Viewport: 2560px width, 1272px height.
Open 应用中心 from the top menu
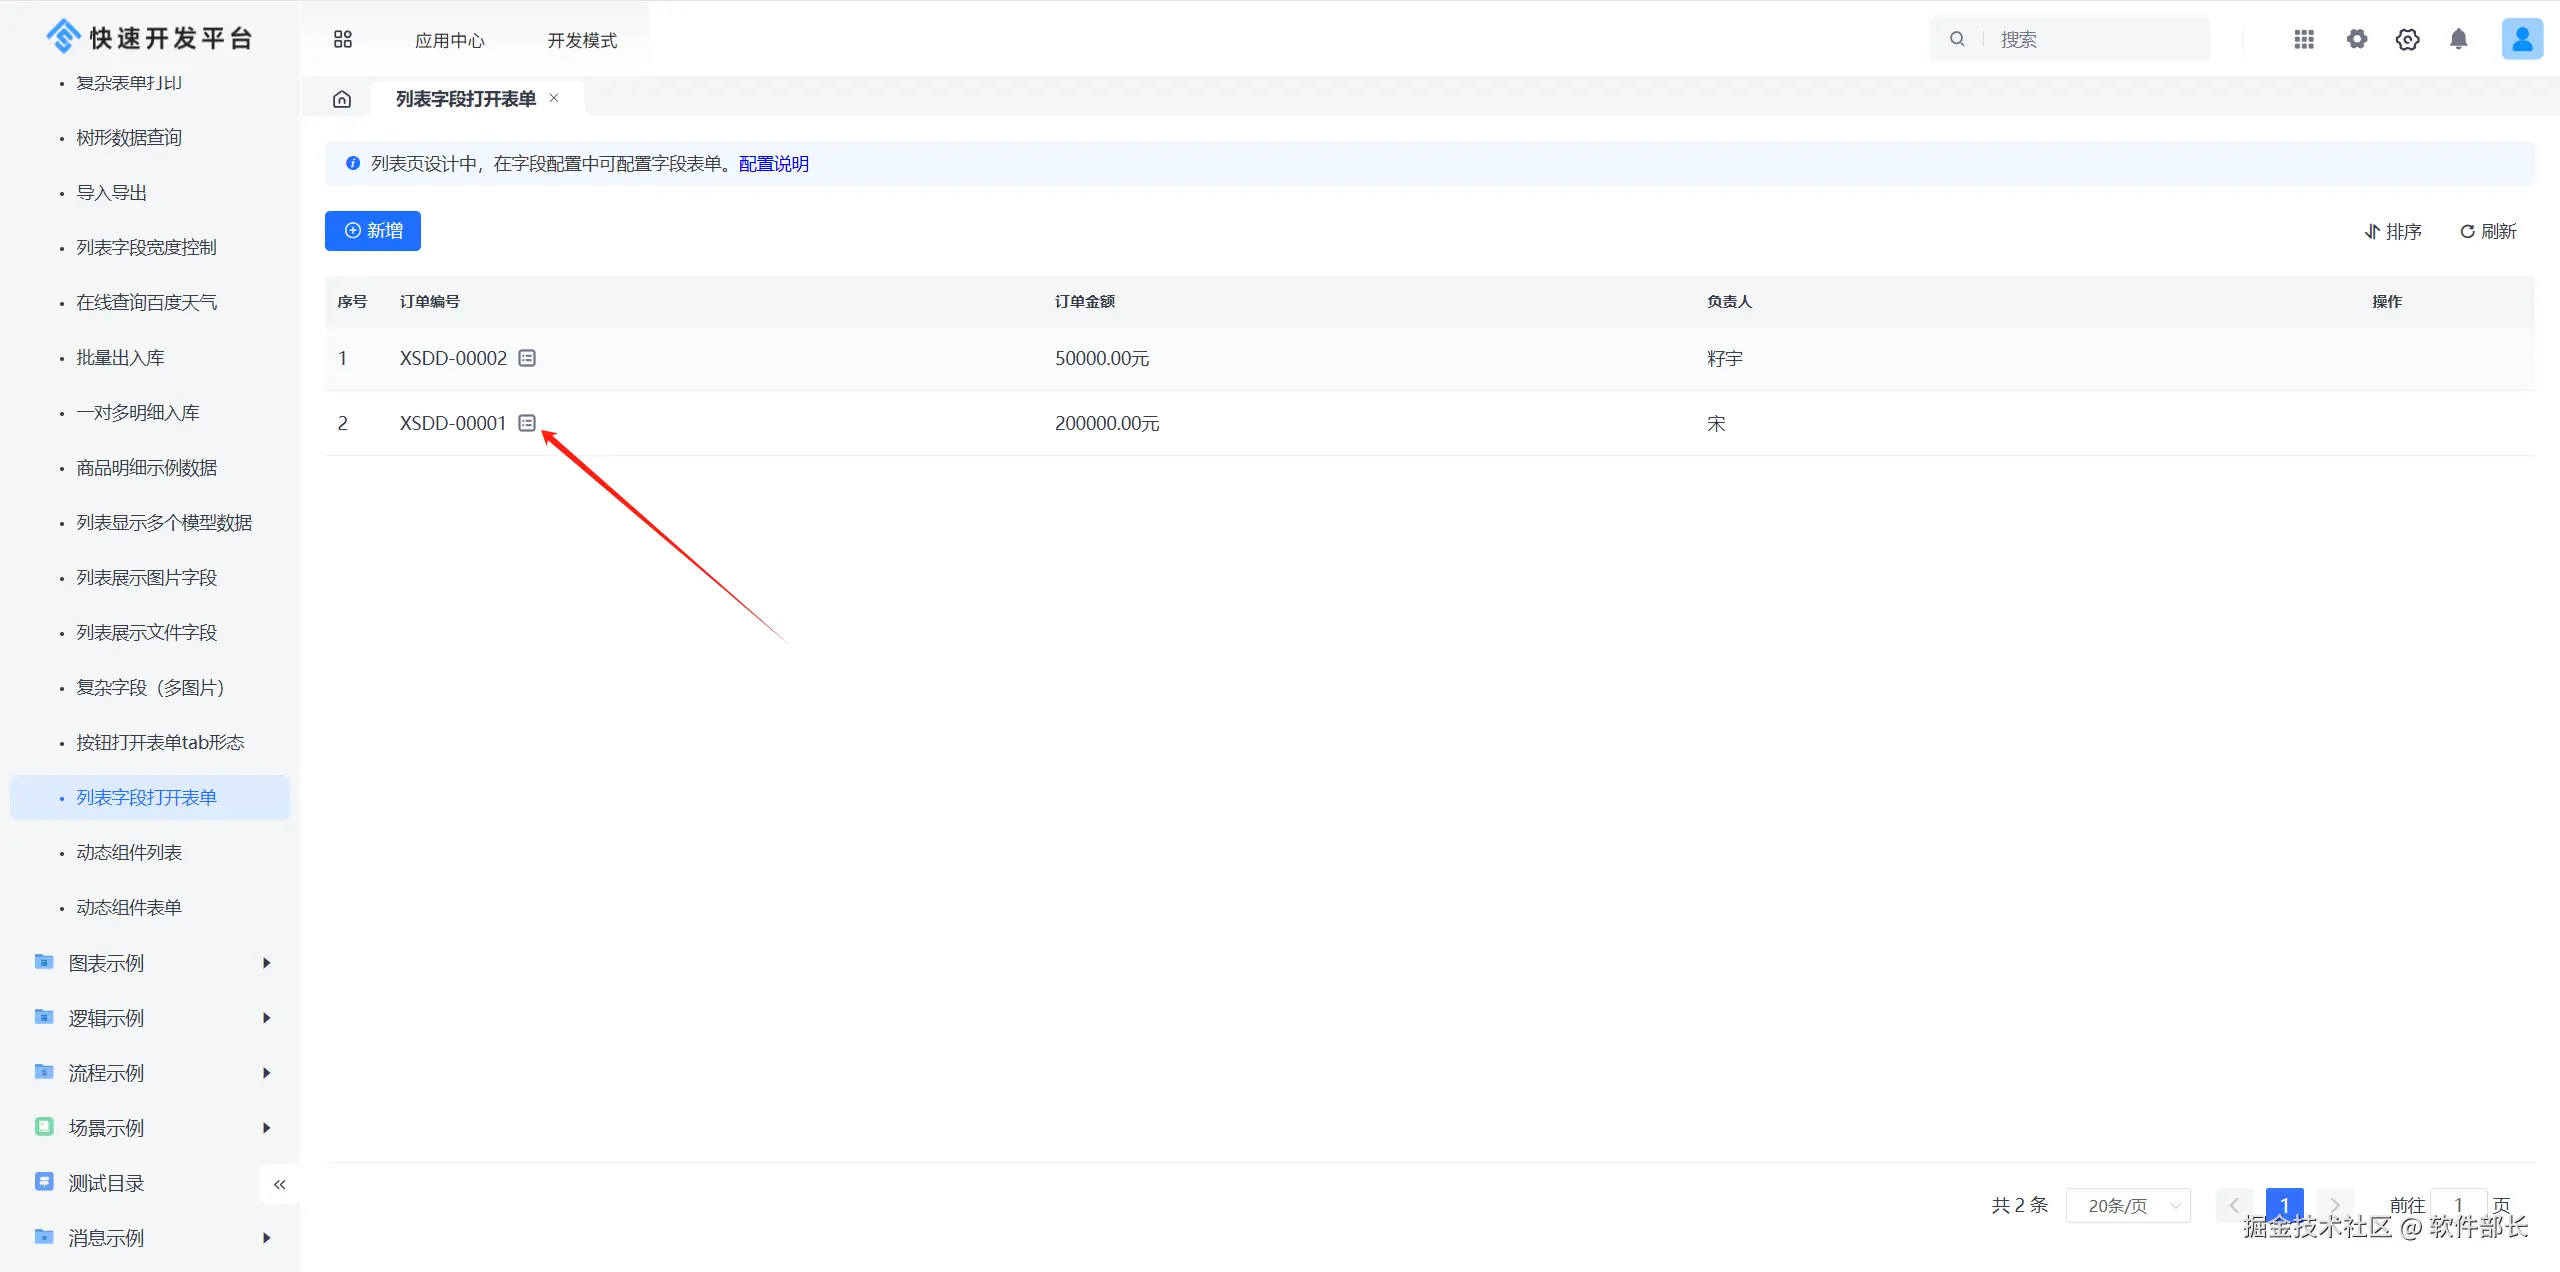450,40
